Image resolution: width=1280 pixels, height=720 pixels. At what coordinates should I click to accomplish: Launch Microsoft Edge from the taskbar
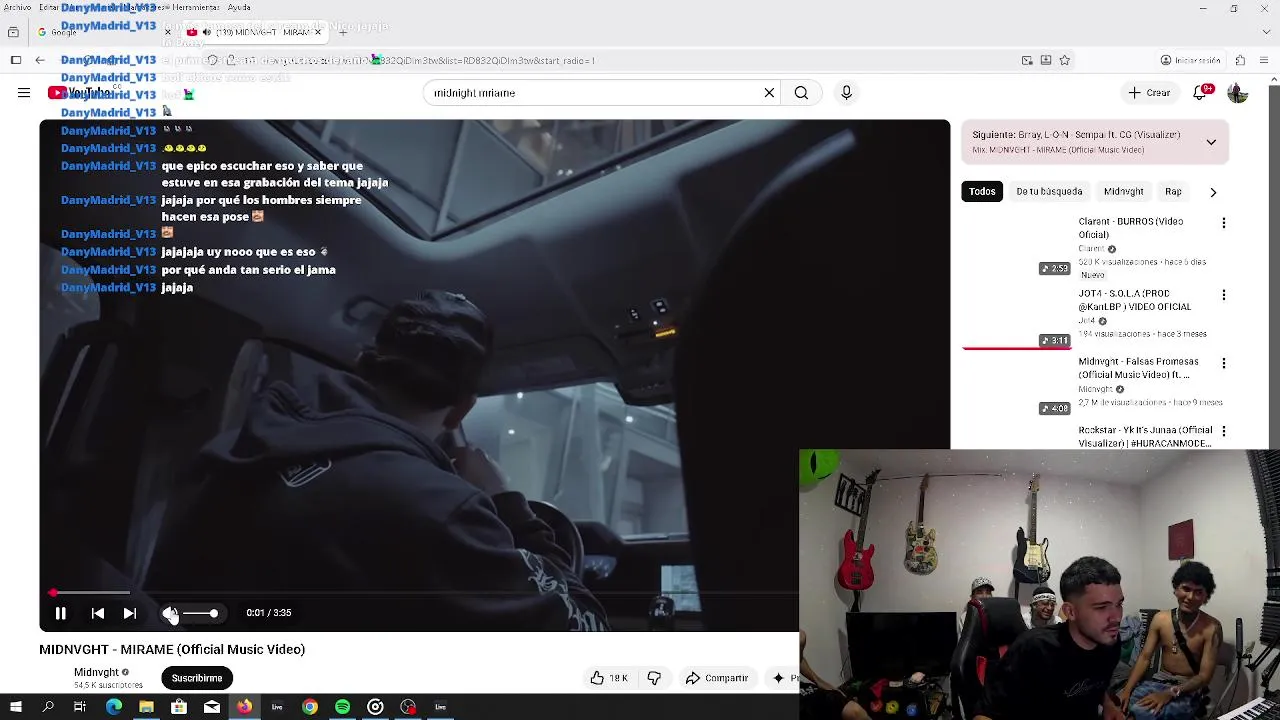click(x=114, y=707)
